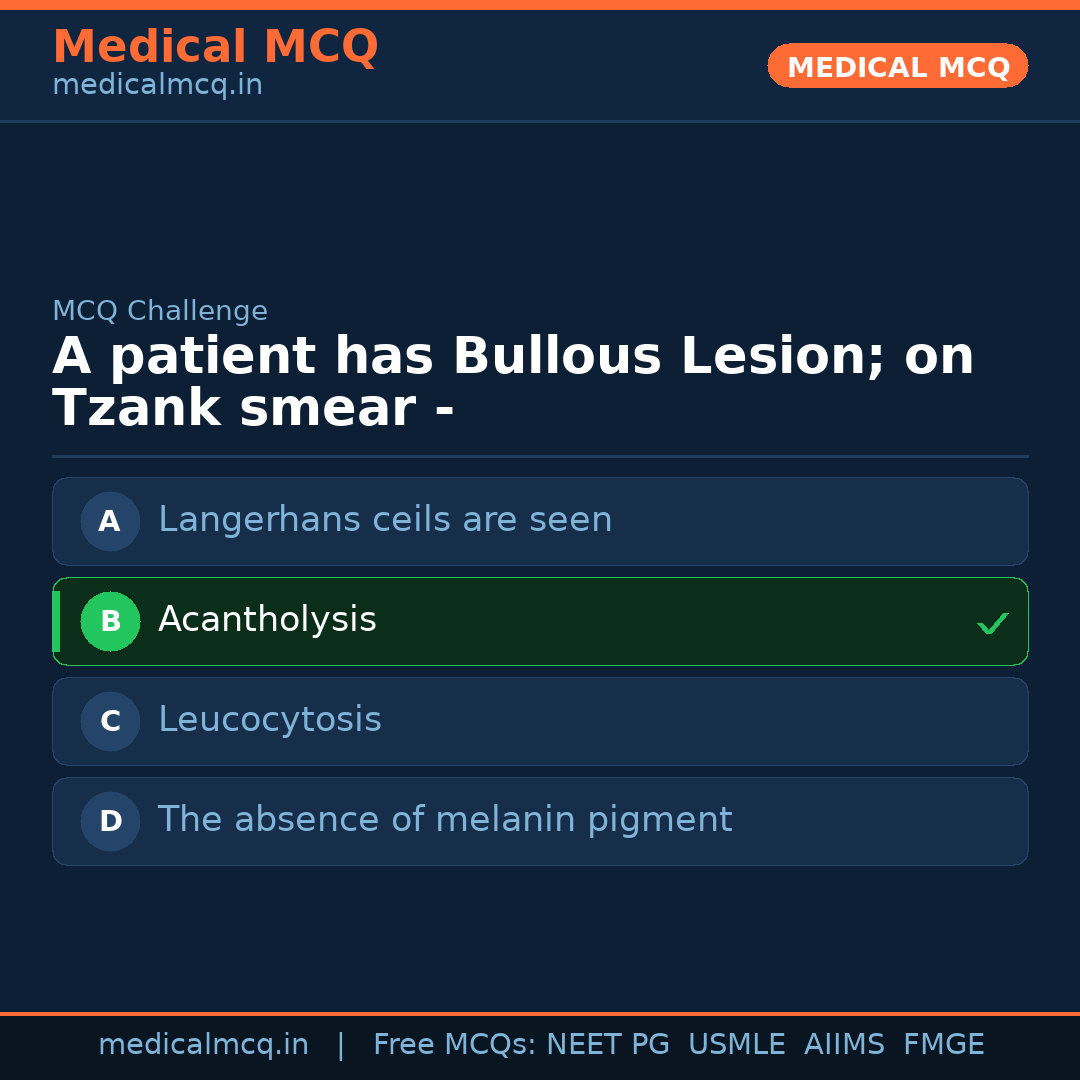
Task: Expand the option A answer card
Action: pos(540,521)
